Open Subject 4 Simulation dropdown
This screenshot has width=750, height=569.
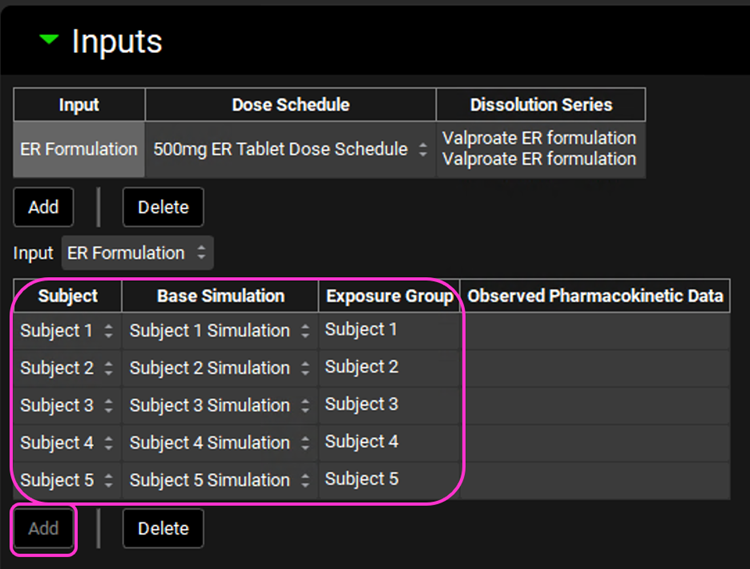point(220,443)
